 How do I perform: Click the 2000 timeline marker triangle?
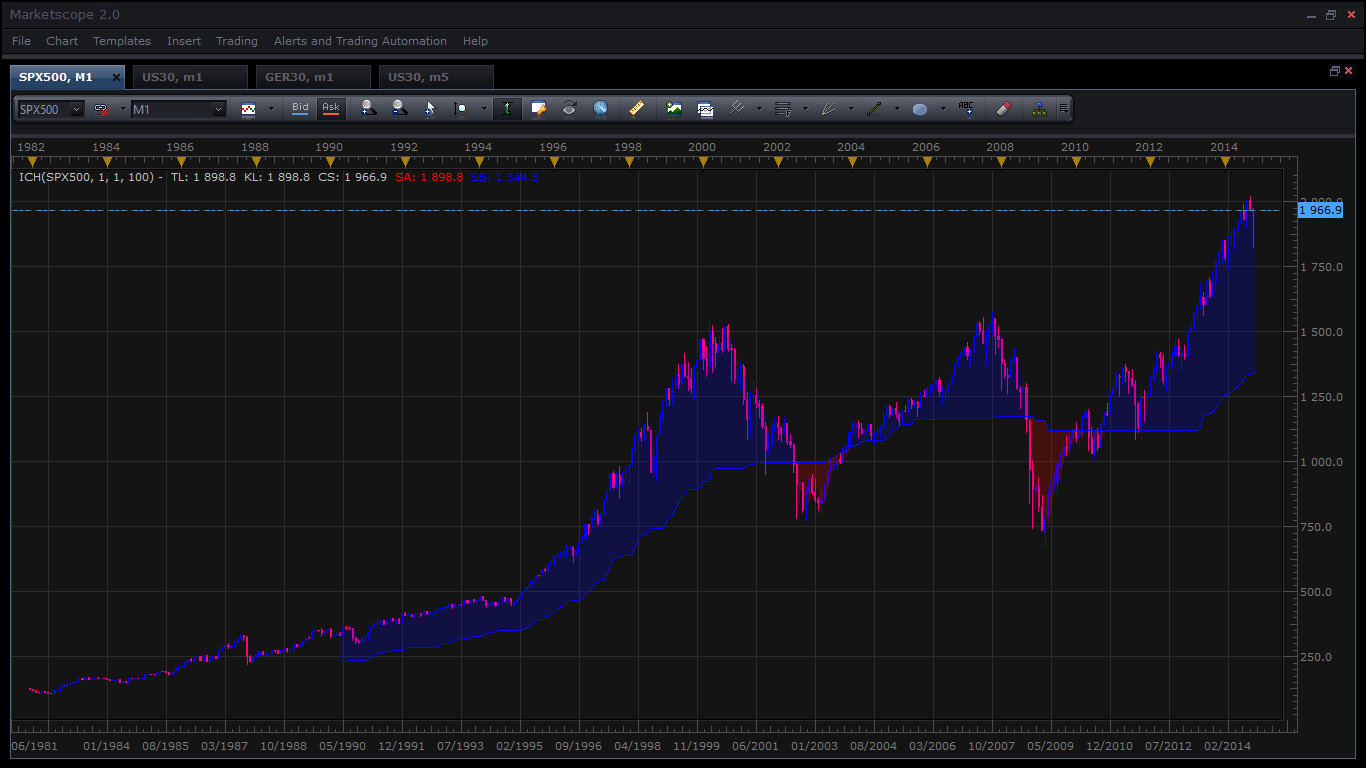703,161
